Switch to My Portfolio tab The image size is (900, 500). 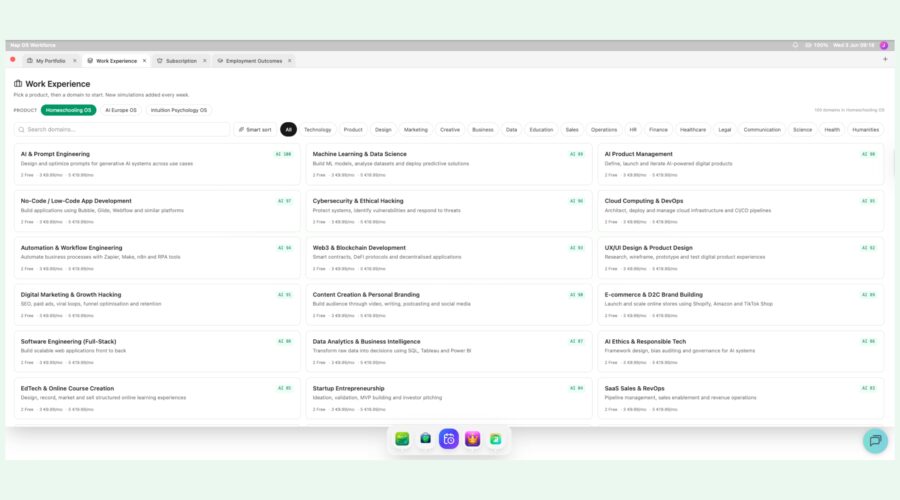(x=51, y=61)
